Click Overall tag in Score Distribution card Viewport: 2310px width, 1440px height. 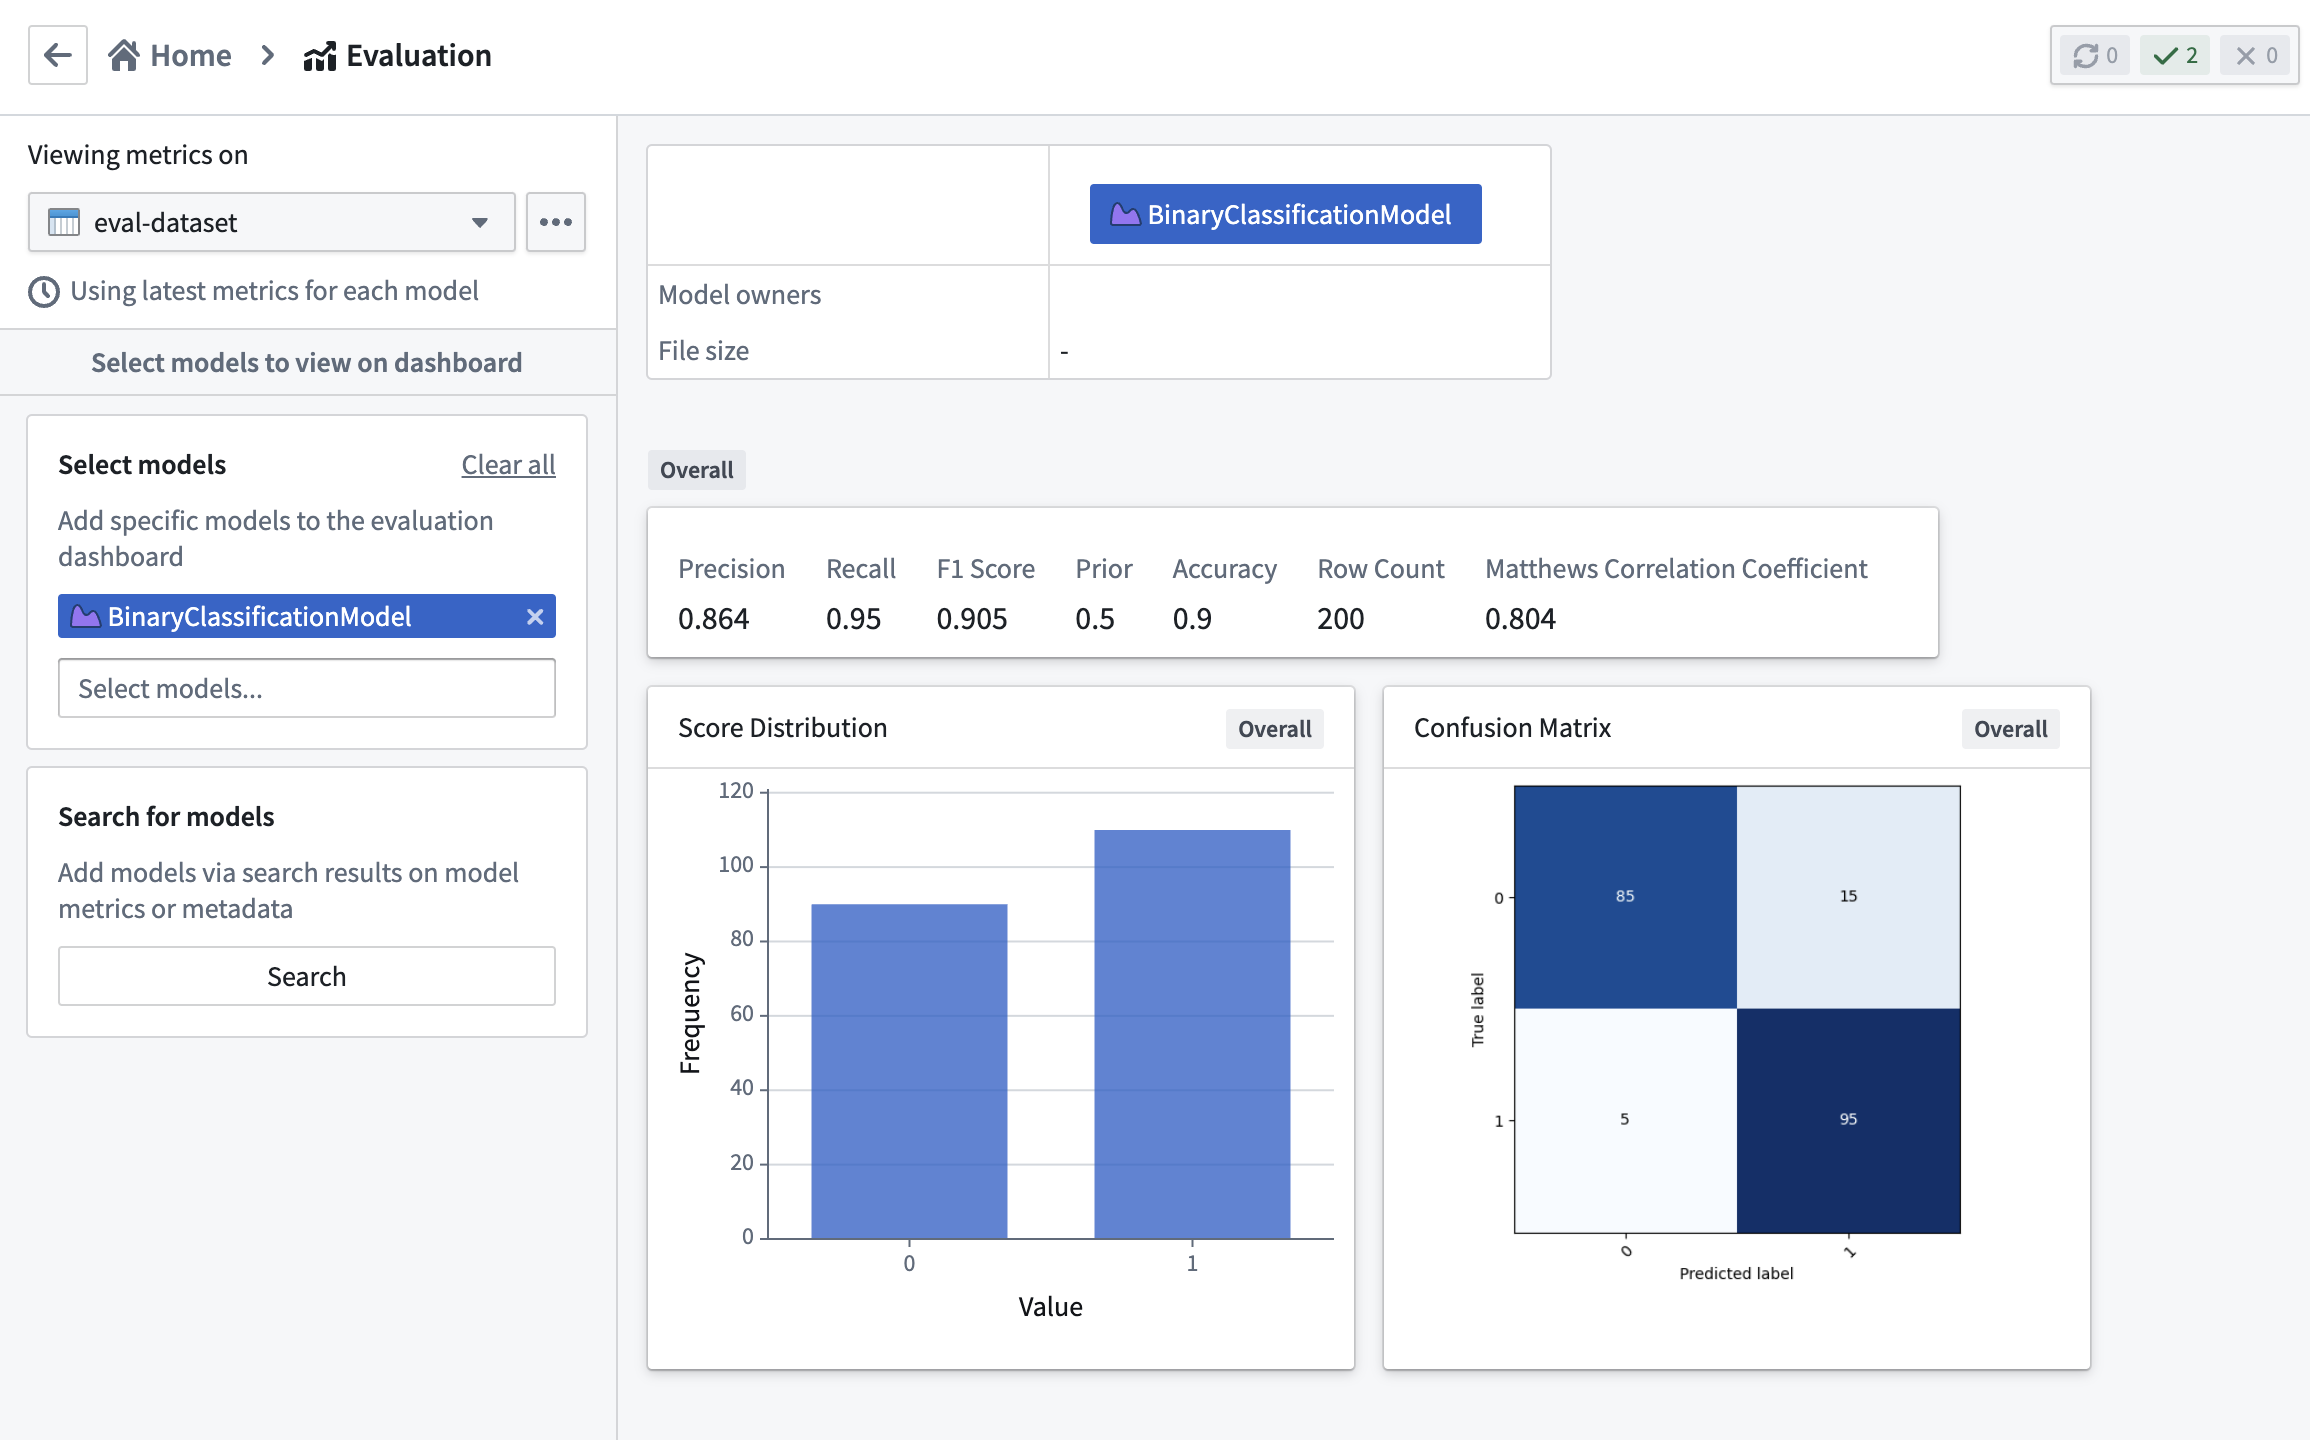point(1275,729)
